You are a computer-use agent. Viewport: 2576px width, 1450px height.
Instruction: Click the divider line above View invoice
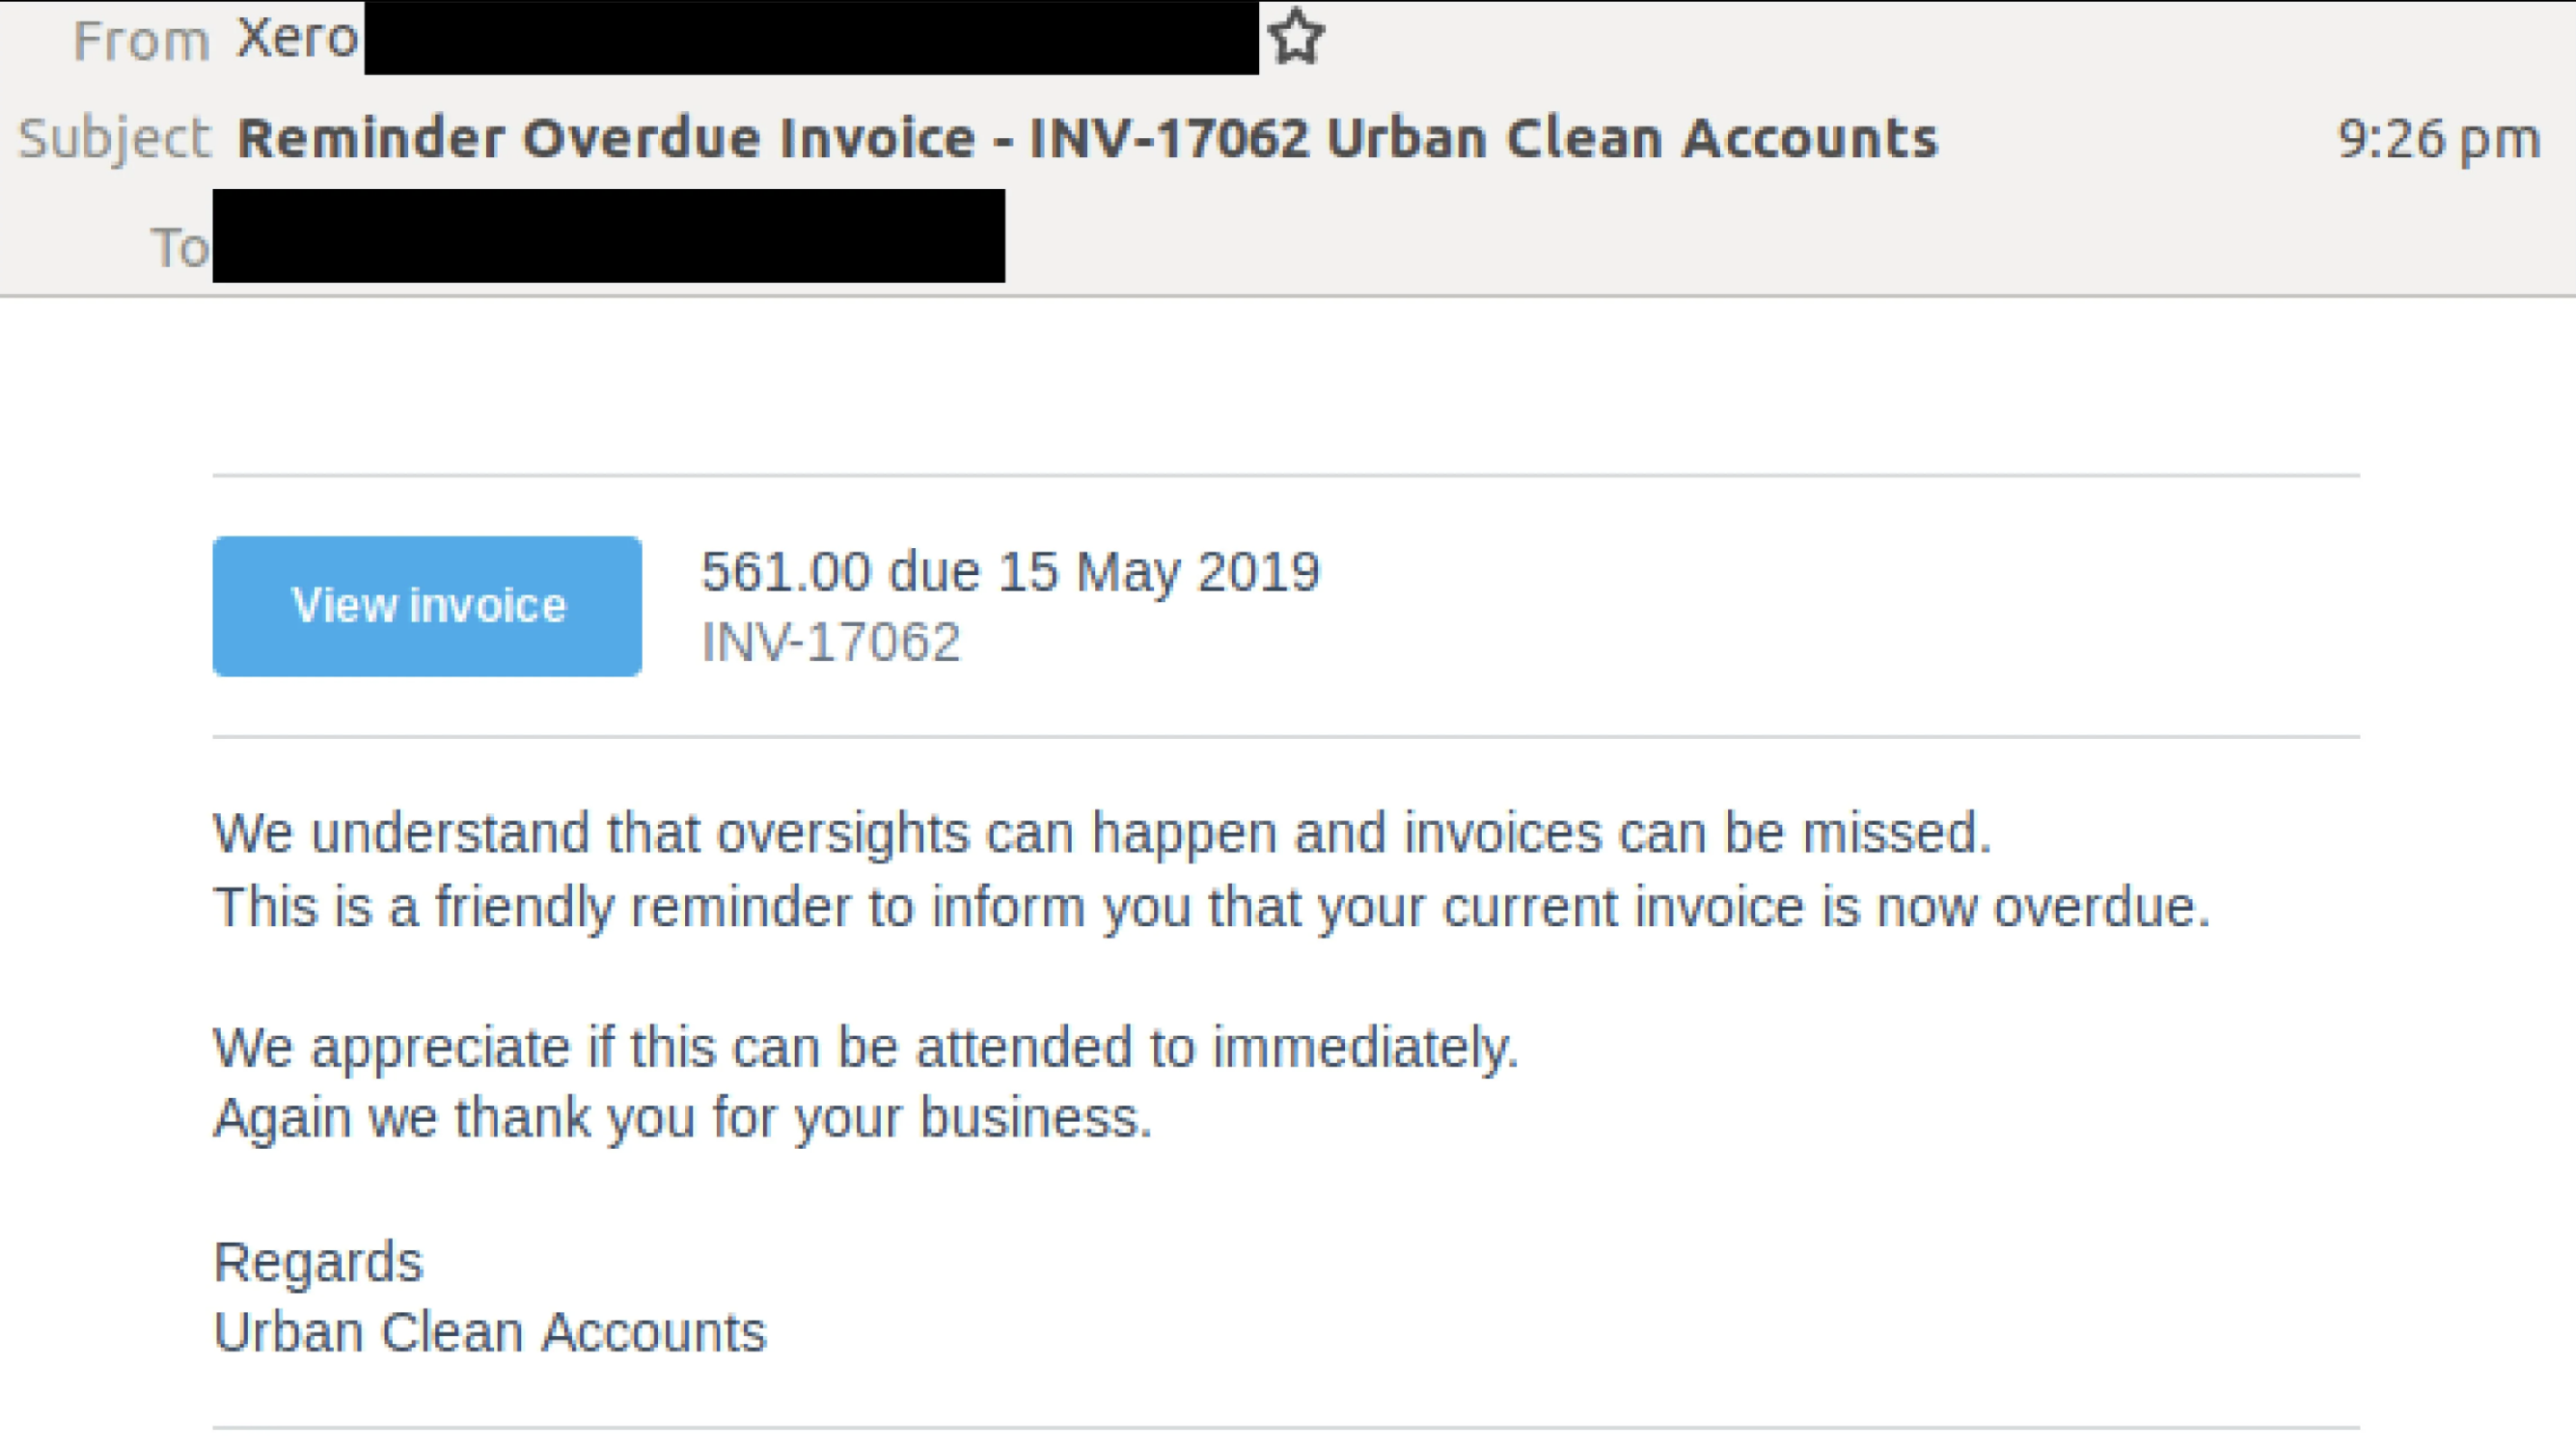tap(1286, 476)
